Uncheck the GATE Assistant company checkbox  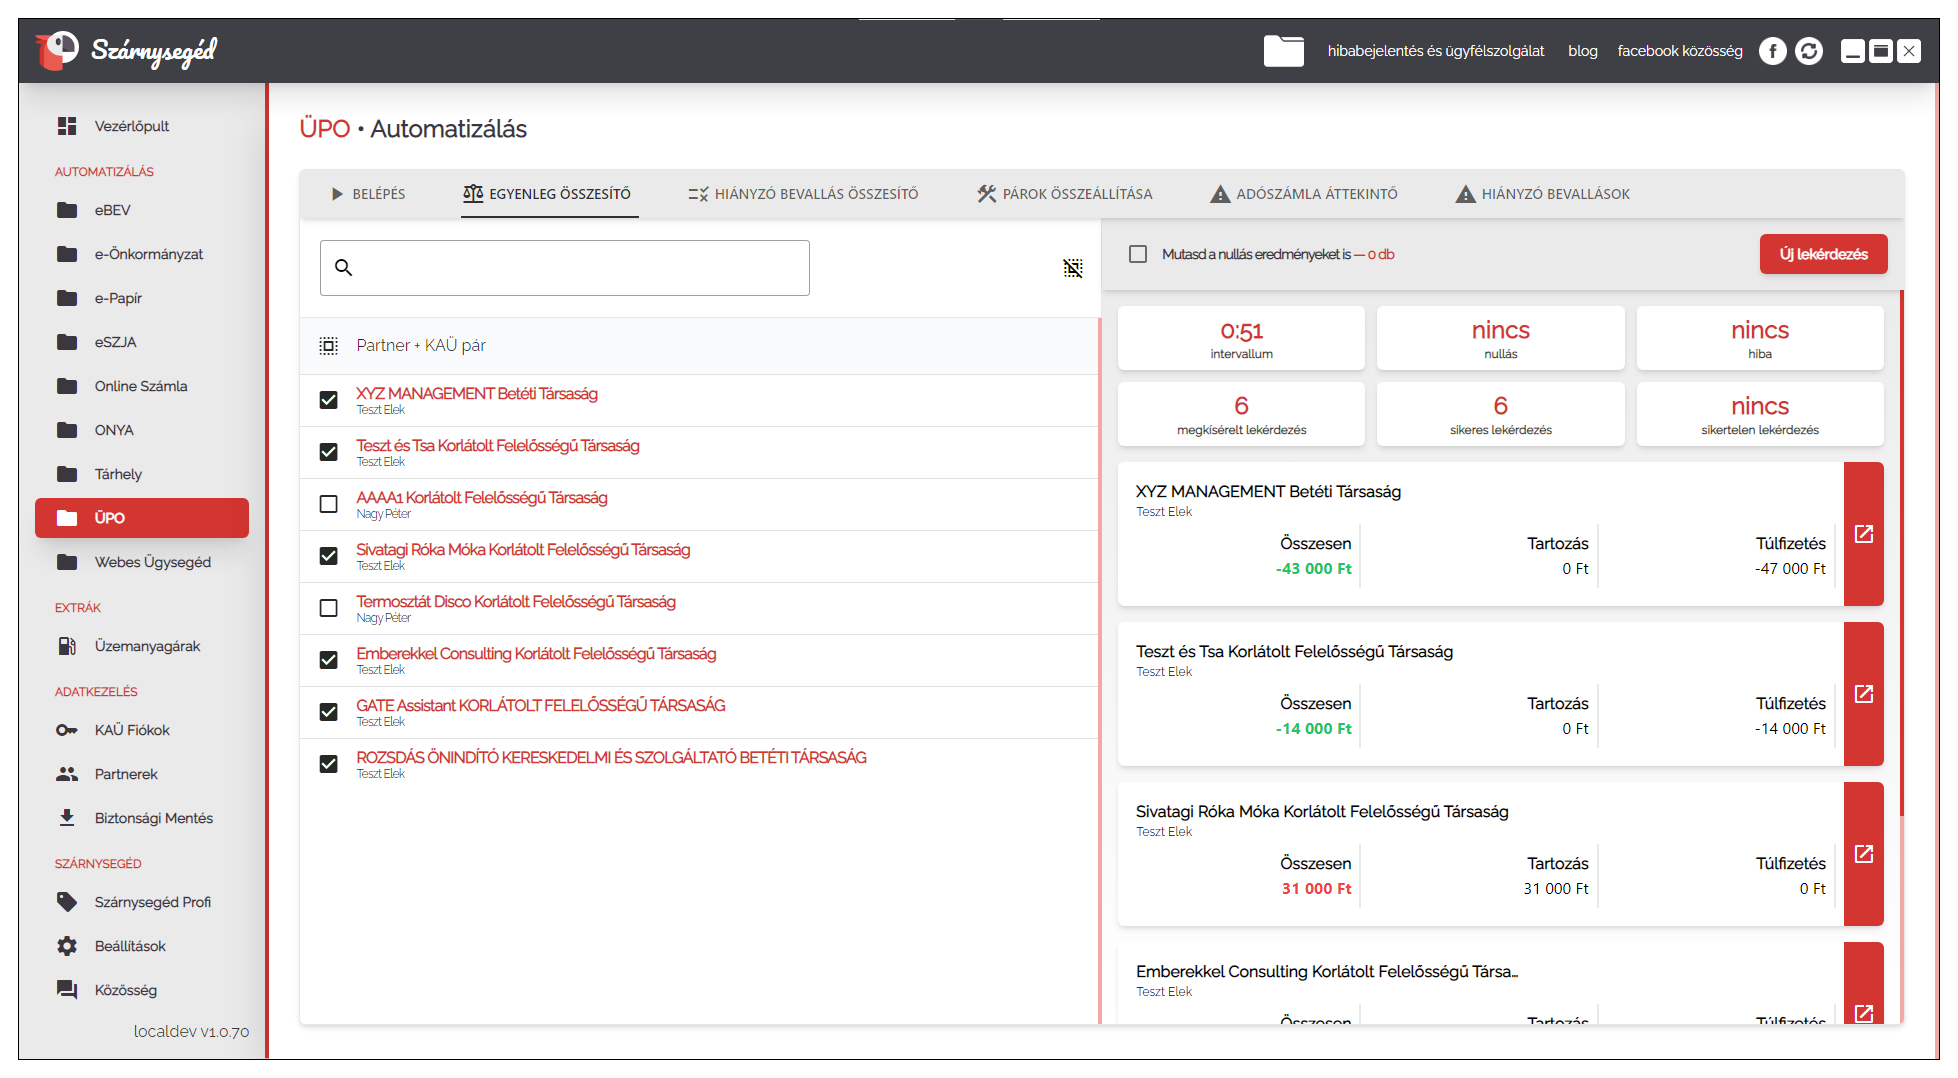tap(328, 712)
